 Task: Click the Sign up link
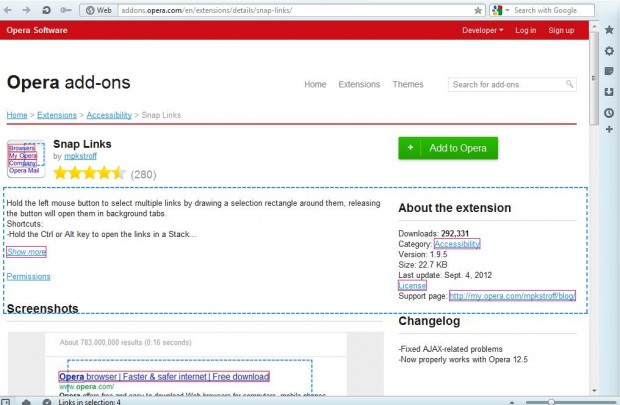561,30
